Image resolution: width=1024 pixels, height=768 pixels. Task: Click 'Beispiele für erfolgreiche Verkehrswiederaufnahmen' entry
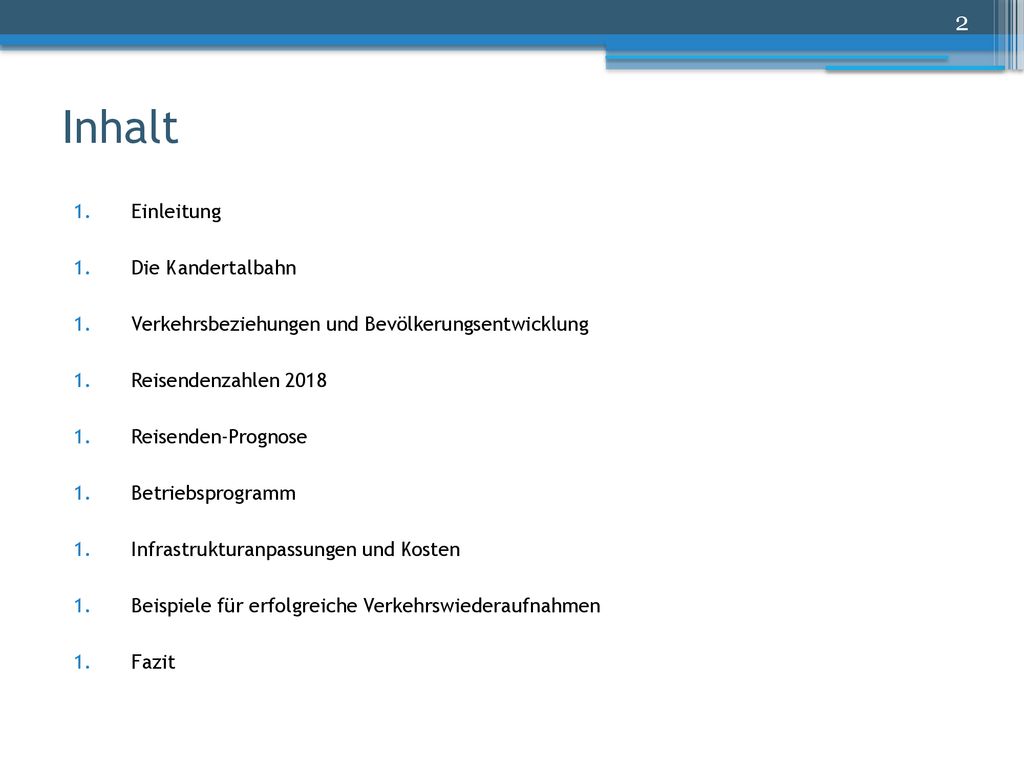point(366,606)
